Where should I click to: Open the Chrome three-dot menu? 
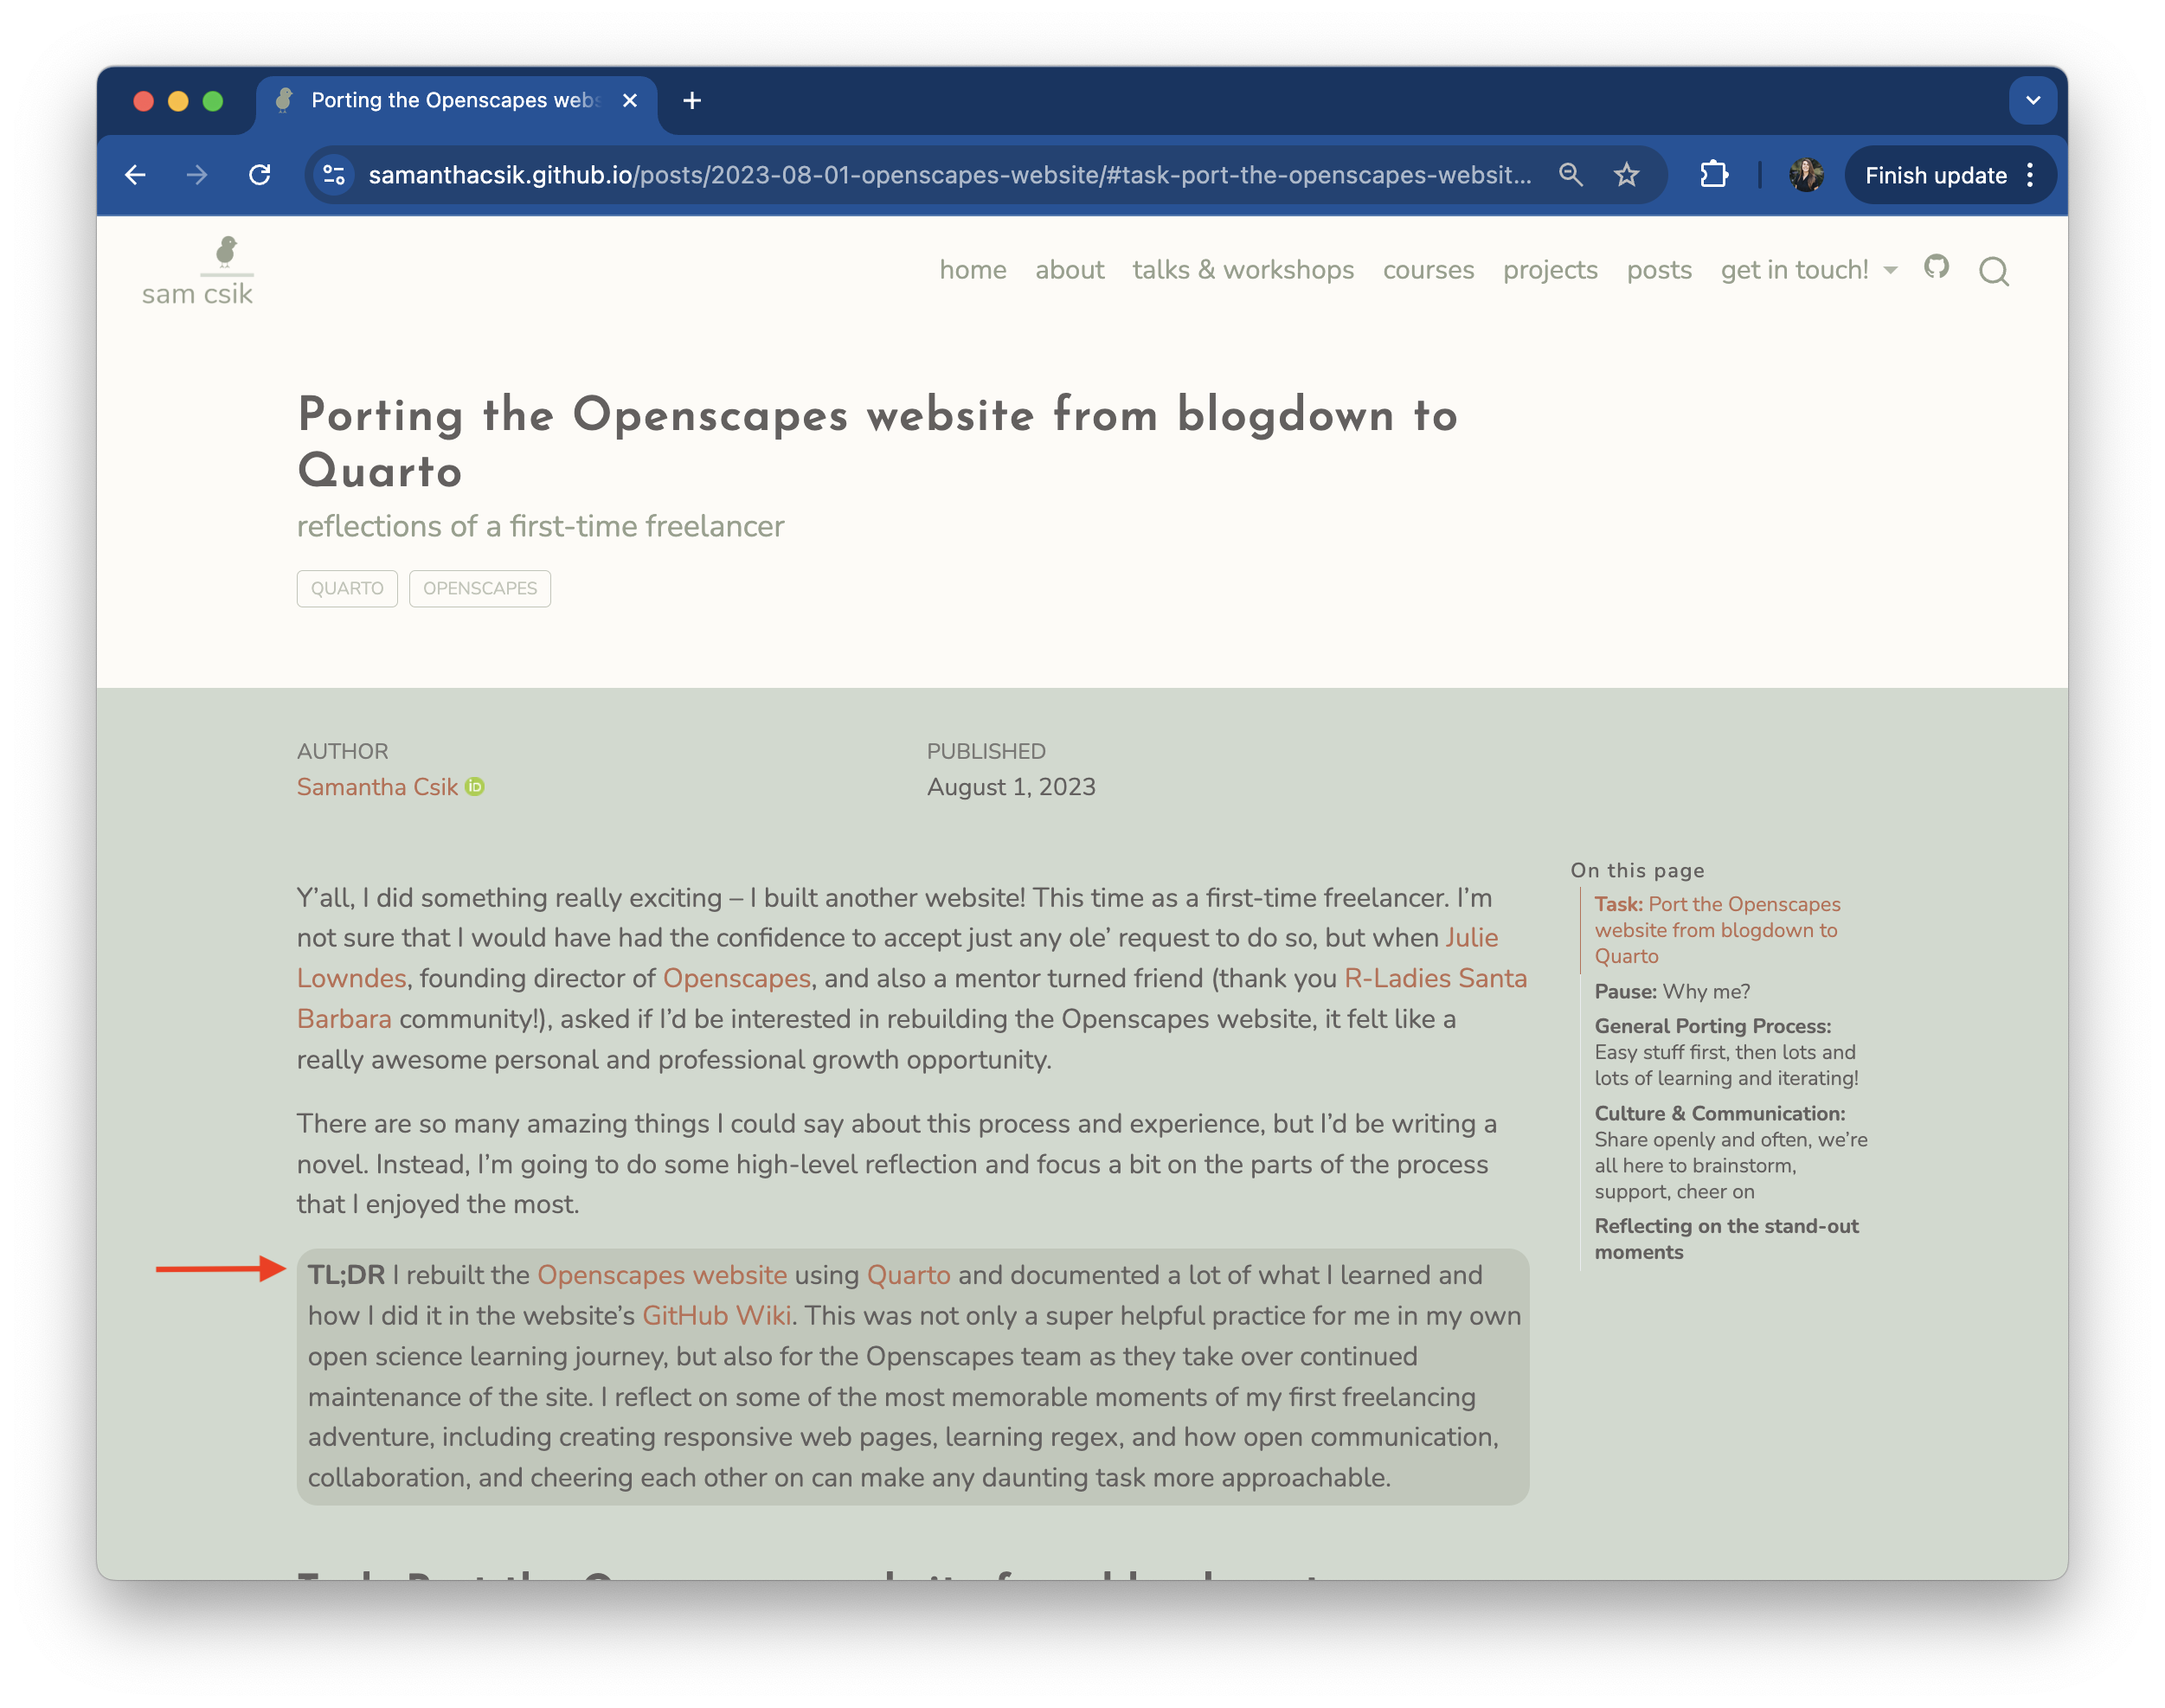[2030, 175]
